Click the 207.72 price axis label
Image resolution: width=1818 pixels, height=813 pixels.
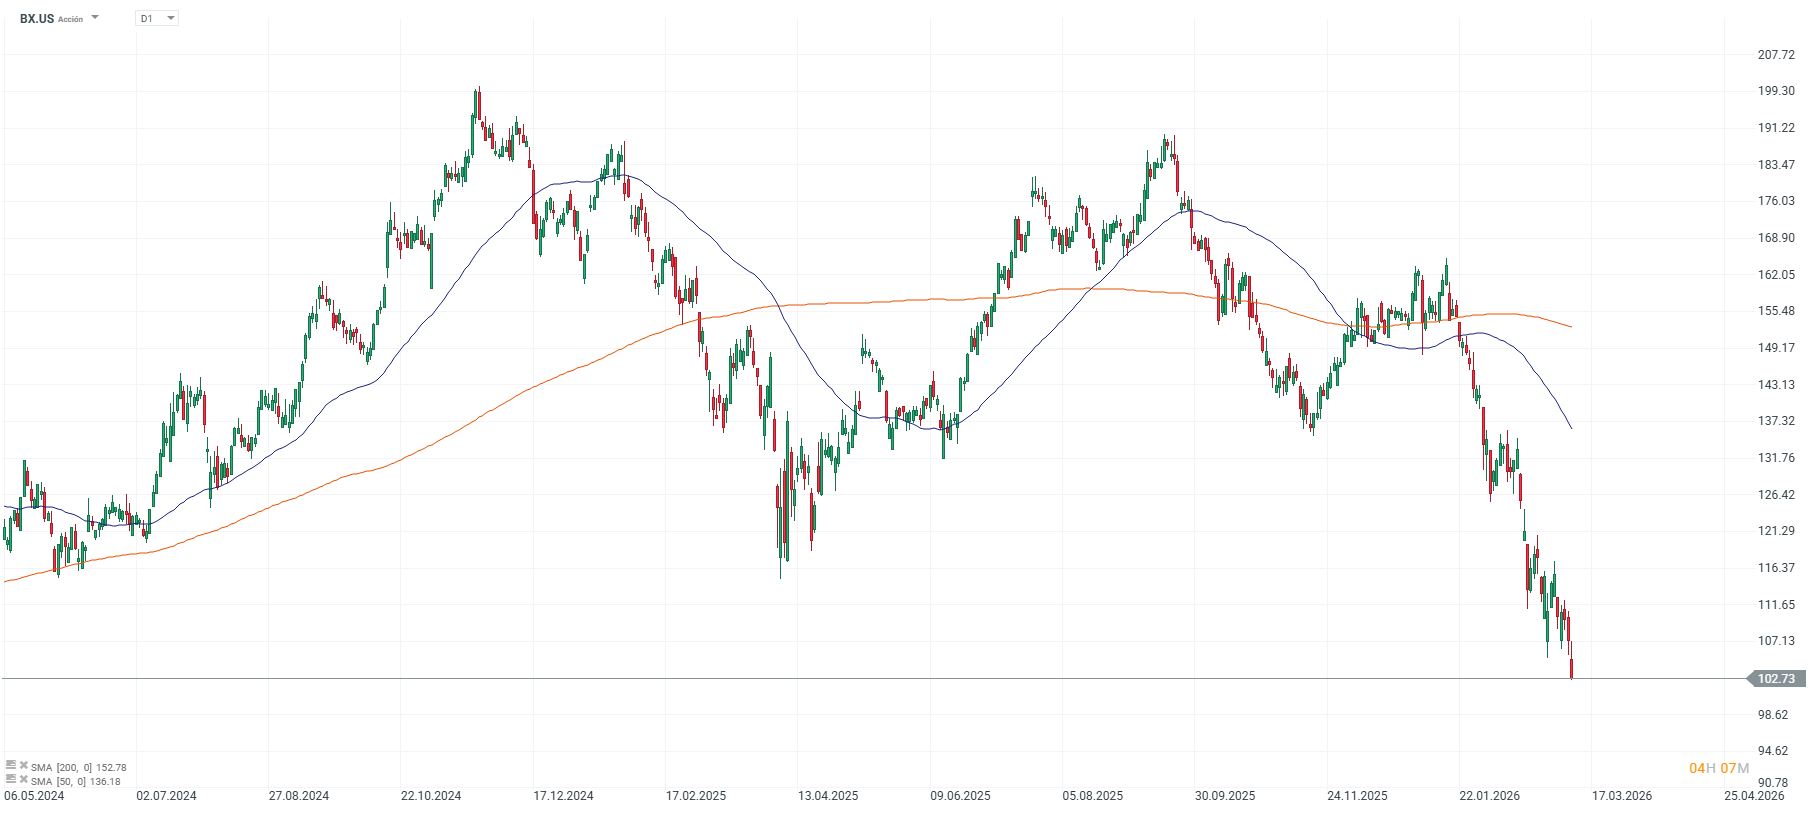(x=1776, y=55)
